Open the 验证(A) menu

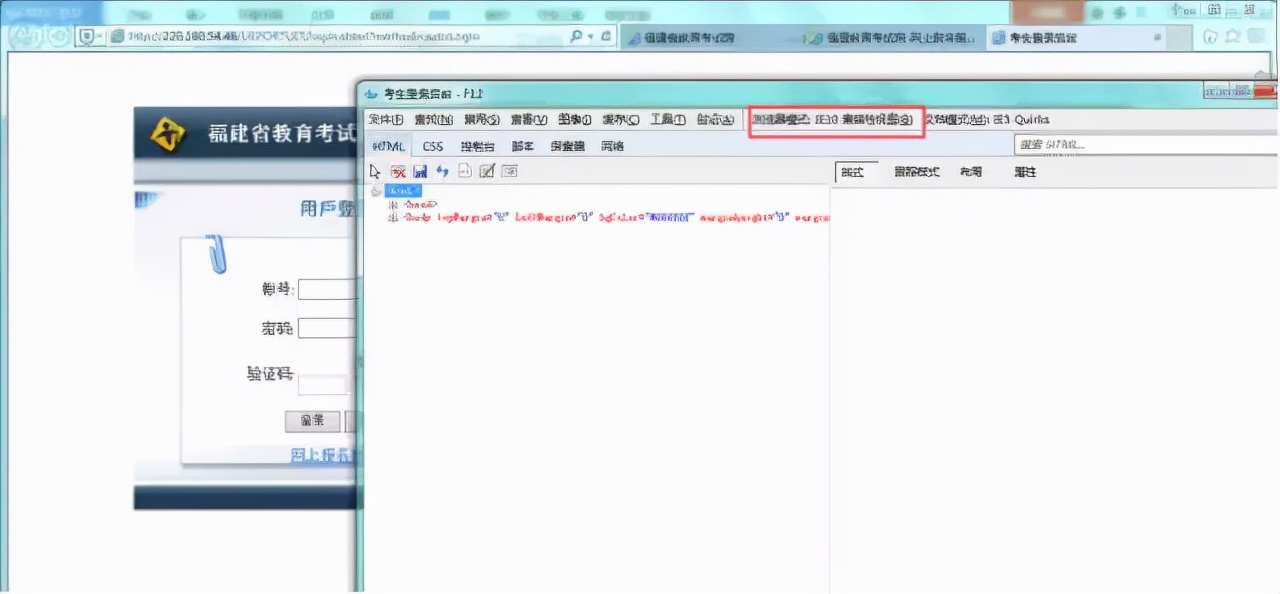(x=715, y=120)
